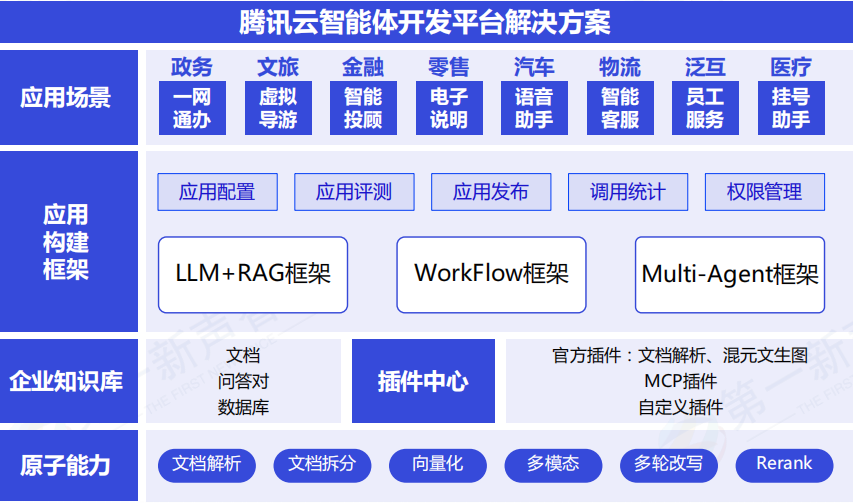Viewport: 853px width, 503px height.
Task: Click the 泛互 industry heading
Action: pos(705,67)
